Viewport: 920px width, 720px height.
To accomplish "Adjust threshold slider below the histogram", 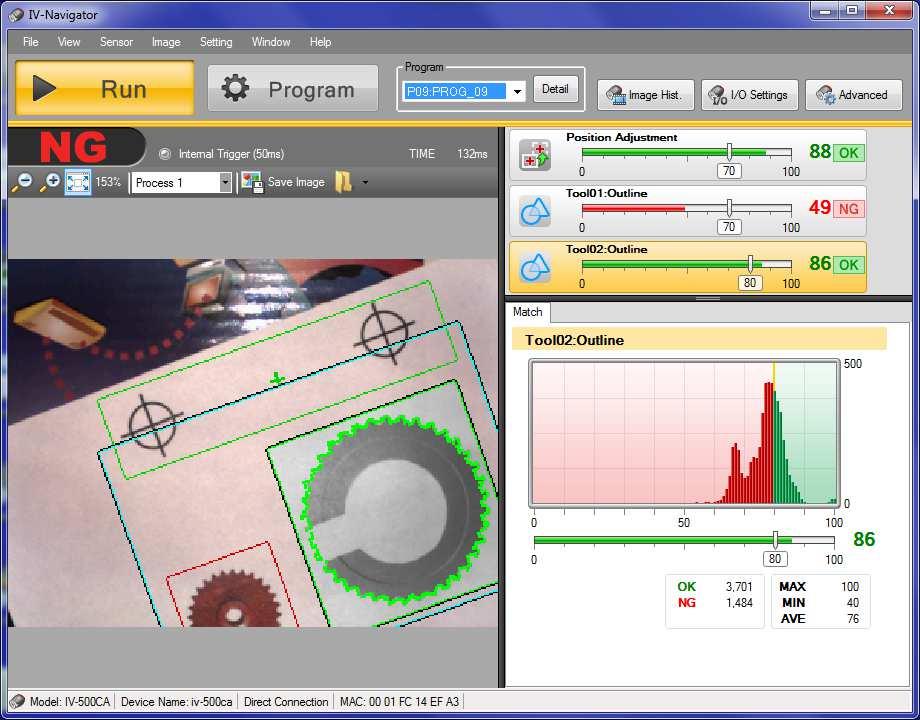I will point(775,540).
